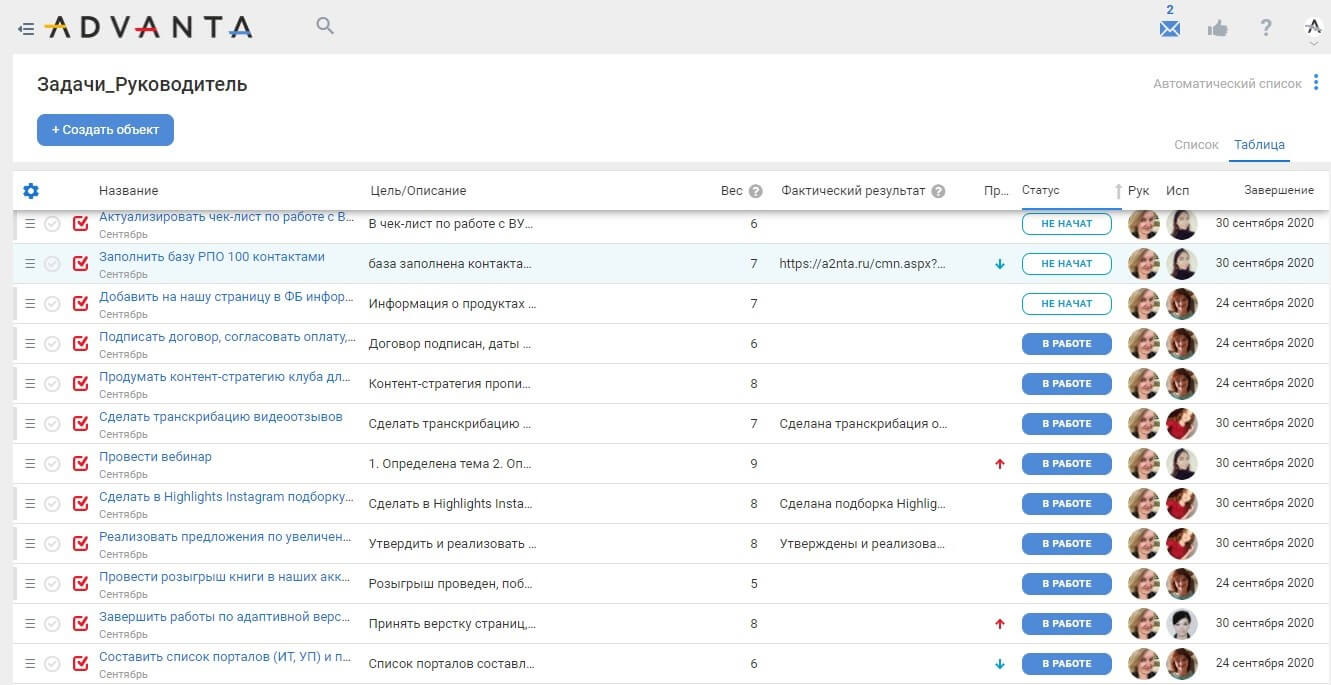The height and width of the screenshot is (685, 1331).
Task: Click help icon next to Вес column
Action: (756, 191)
